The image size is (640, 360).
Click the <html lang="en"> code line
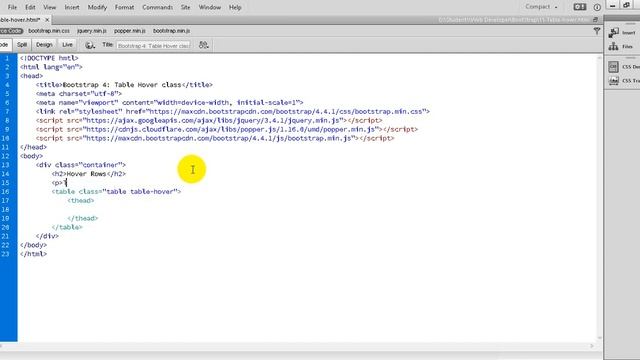tap(51, 67)
